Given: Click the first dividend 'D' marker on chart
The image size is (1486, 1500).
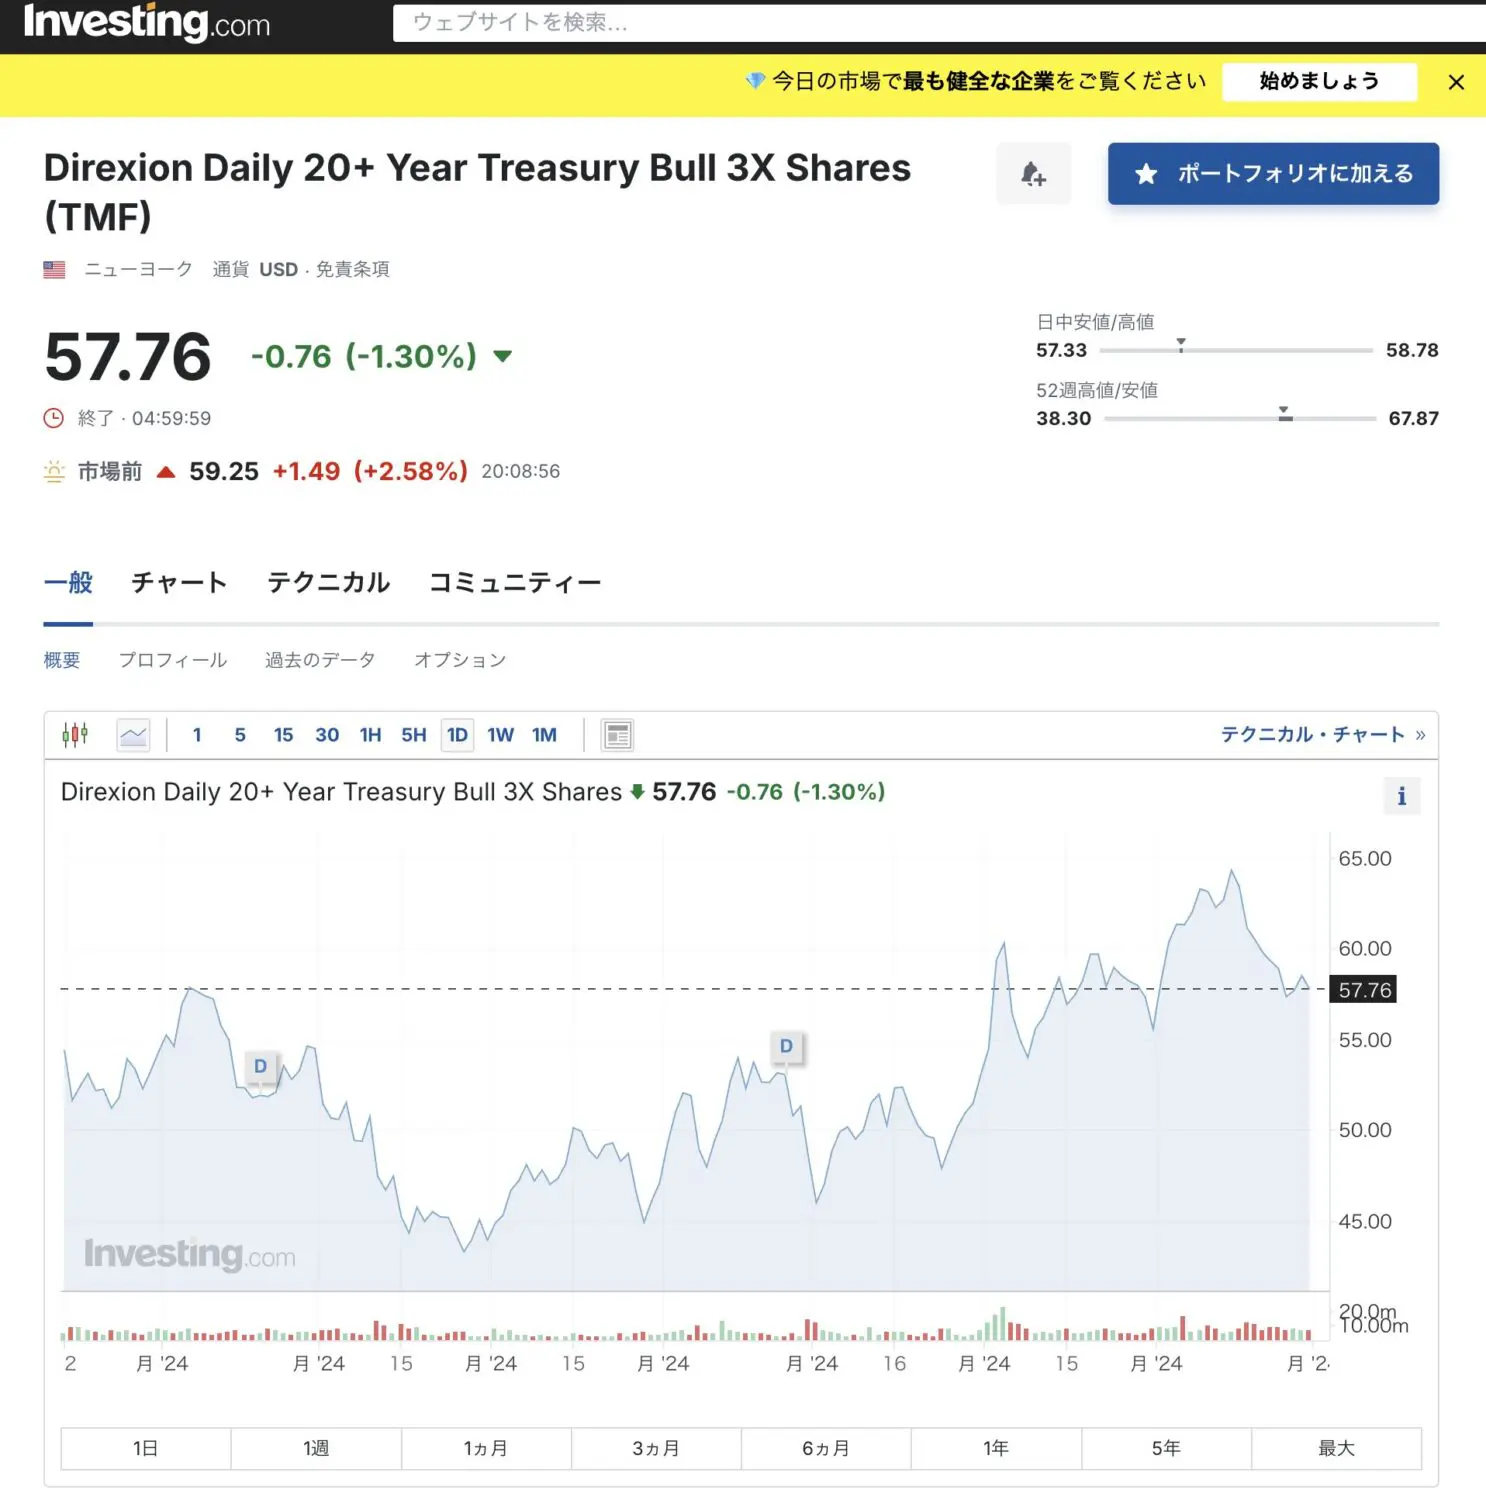Looking at the screenshot, I should click(x=260, y=1066).
